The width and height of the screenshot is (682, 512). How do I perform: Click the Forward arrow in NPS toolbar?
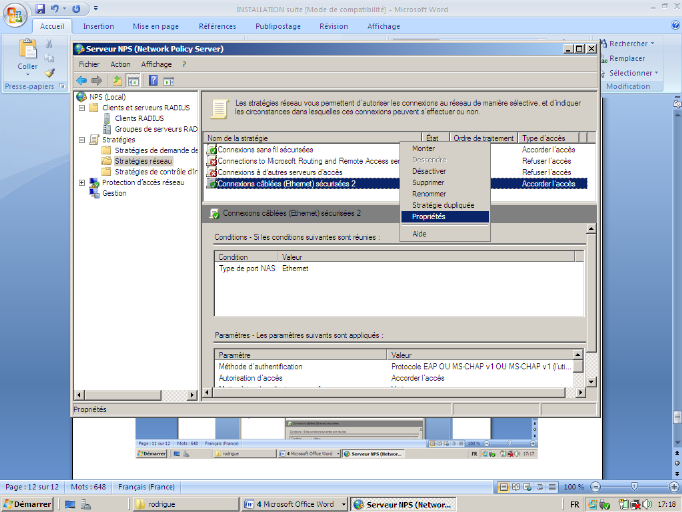(97, 80)
